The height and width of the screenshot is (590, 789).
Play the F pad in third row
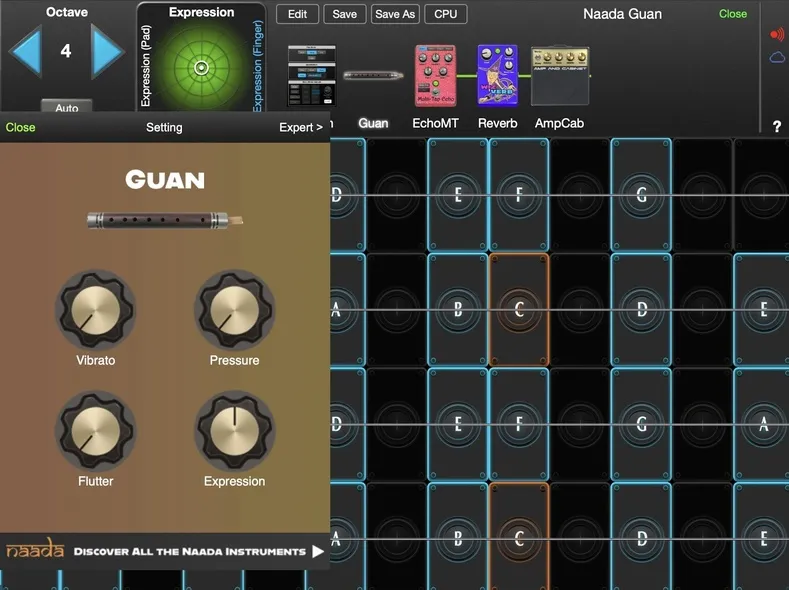click(x=519, y=424)
